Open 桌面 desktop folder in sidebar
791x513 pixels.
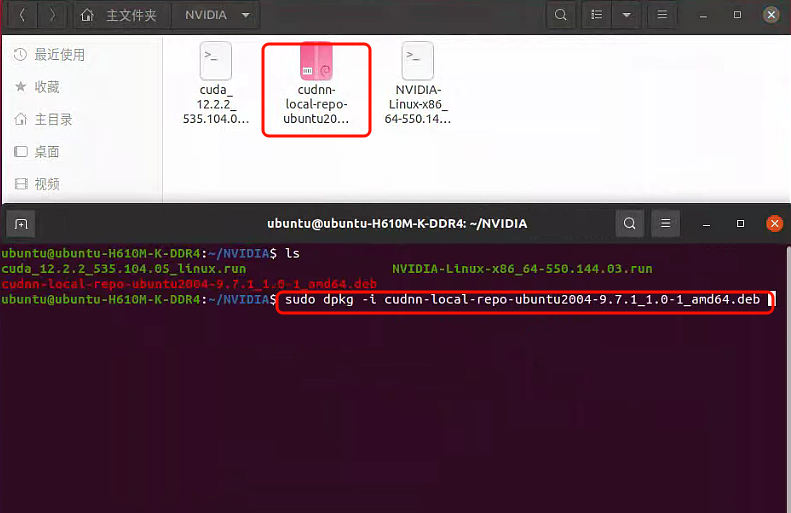click(x=47, y=152)
